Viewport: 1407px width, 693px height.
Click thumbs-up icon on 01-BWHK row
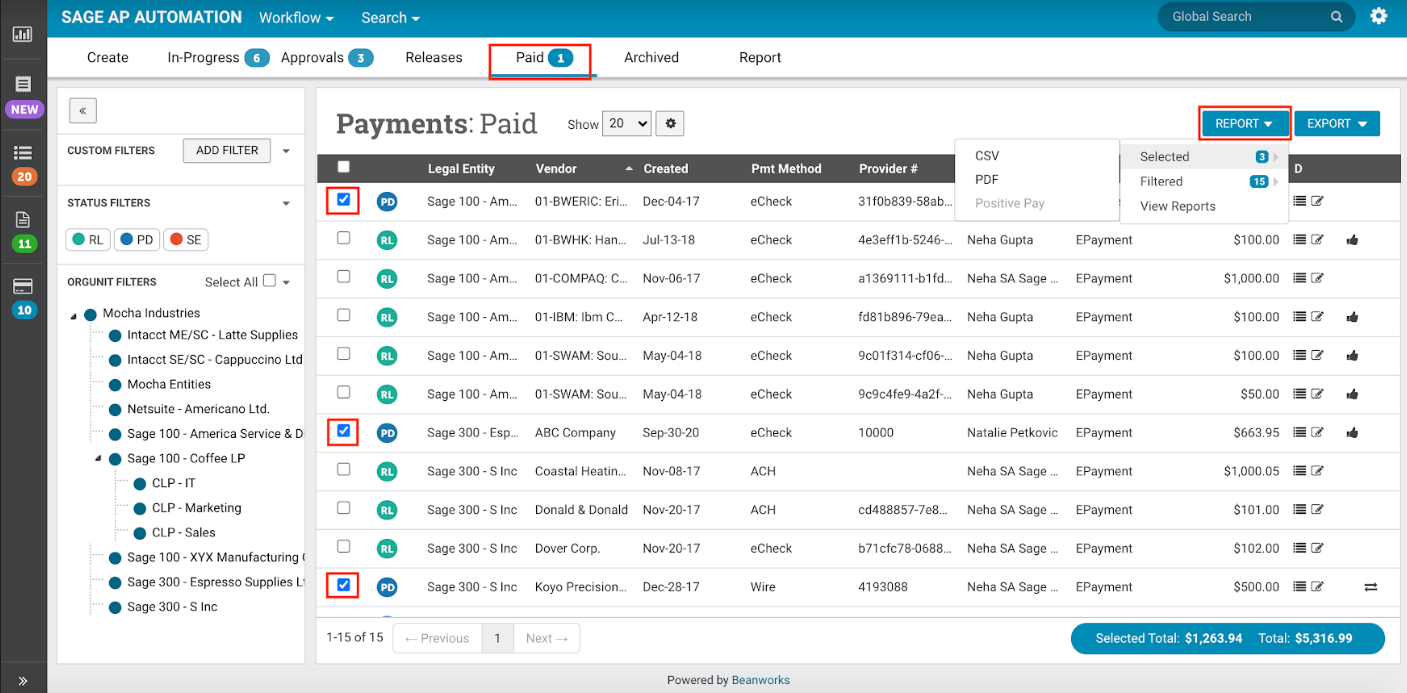pyautogui.click(x=1352, y=240)
